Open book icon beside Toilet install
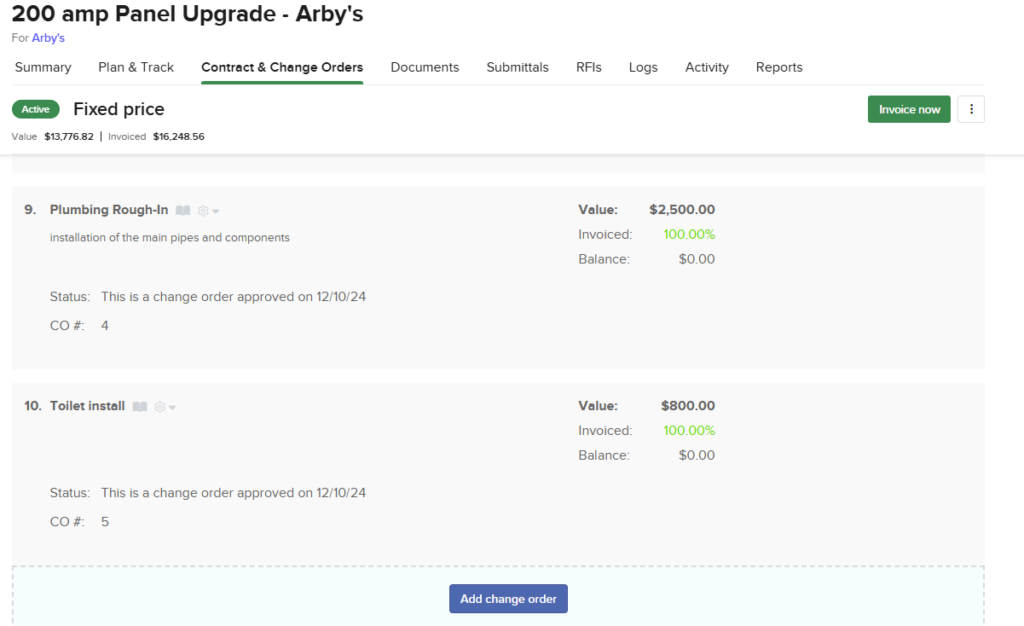Viewport: 1024px width, 626px height. [x=140, y=407]
